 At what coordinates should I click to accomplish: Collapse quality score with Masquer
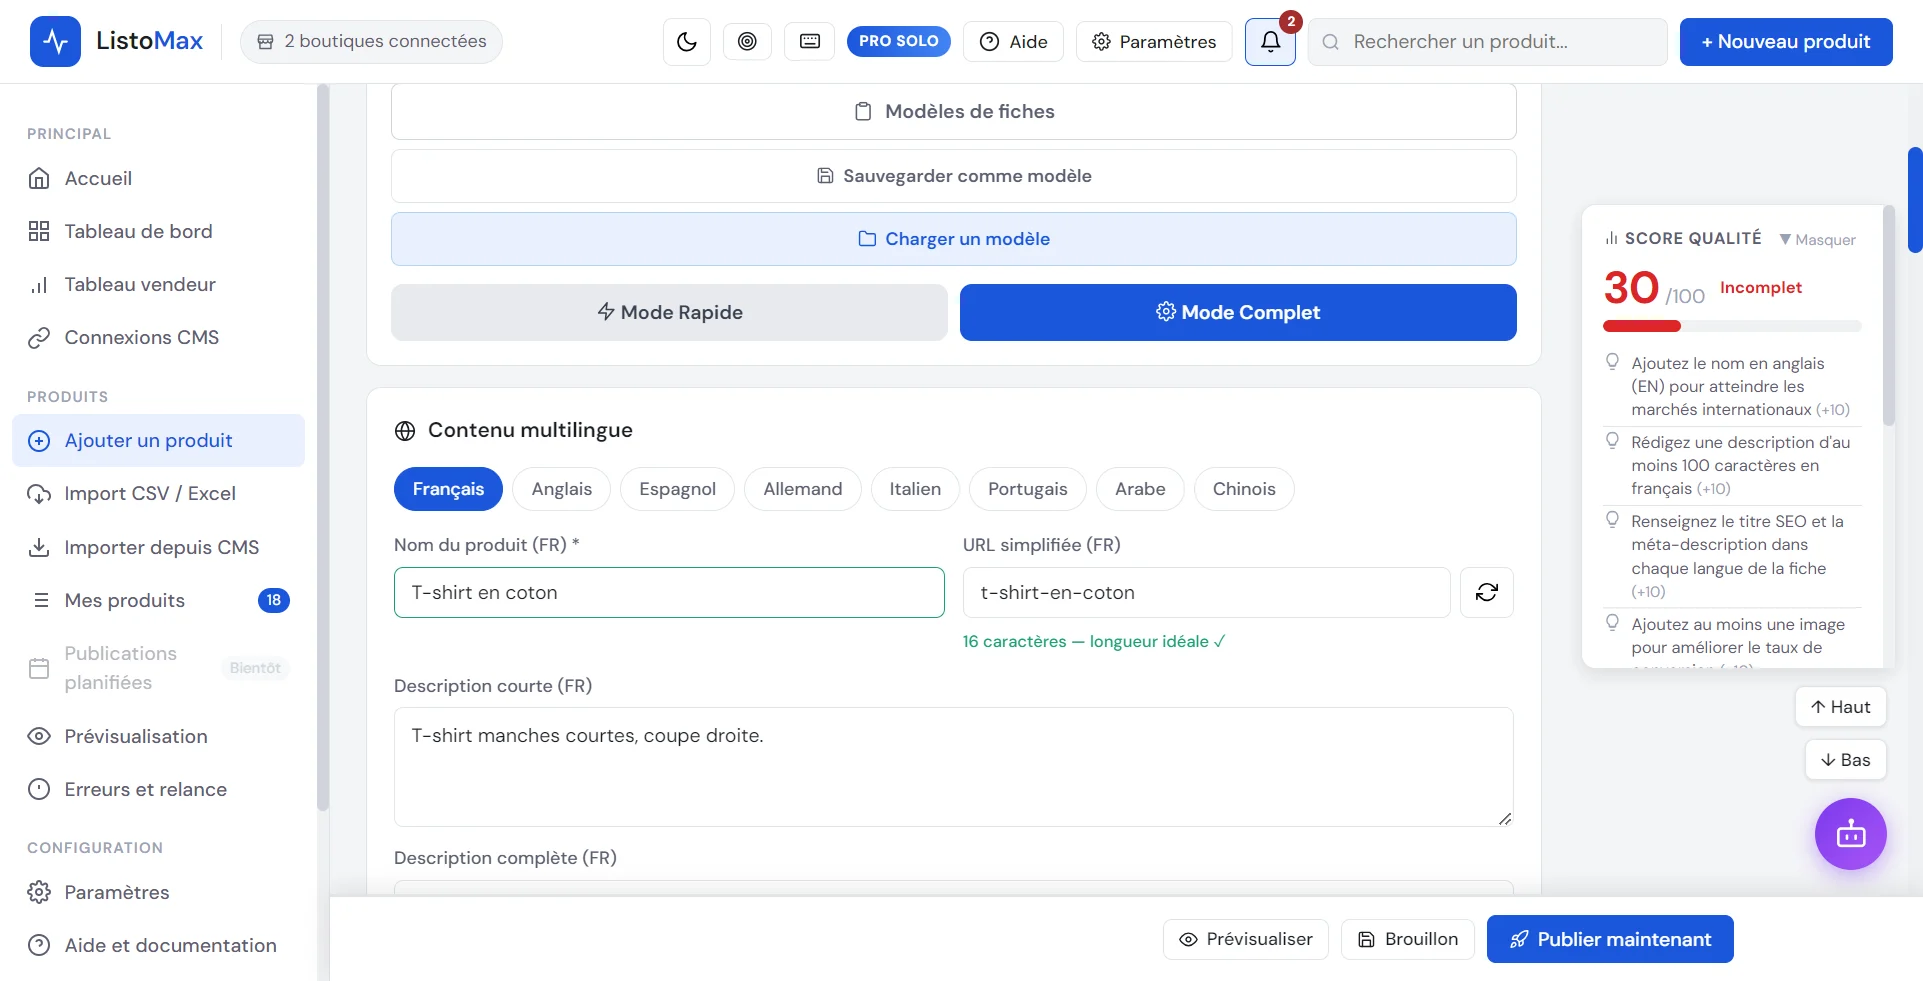coord(1817,239)
